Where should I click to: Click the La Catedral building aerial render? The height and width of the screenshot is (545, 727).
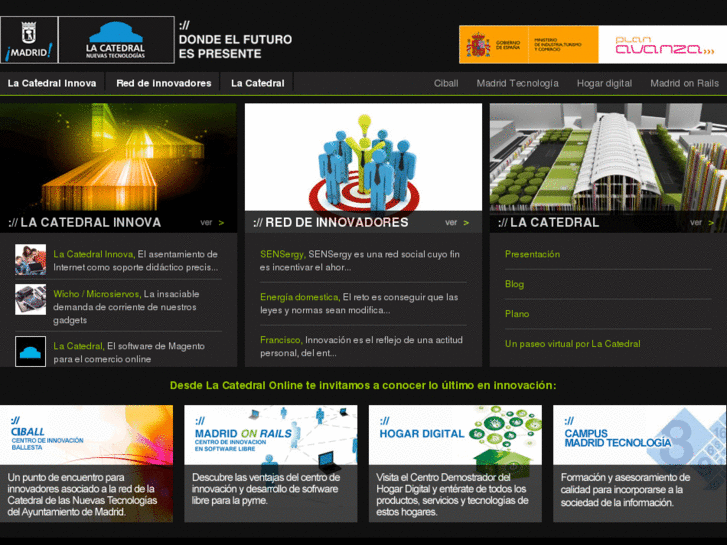click(608, 158)
